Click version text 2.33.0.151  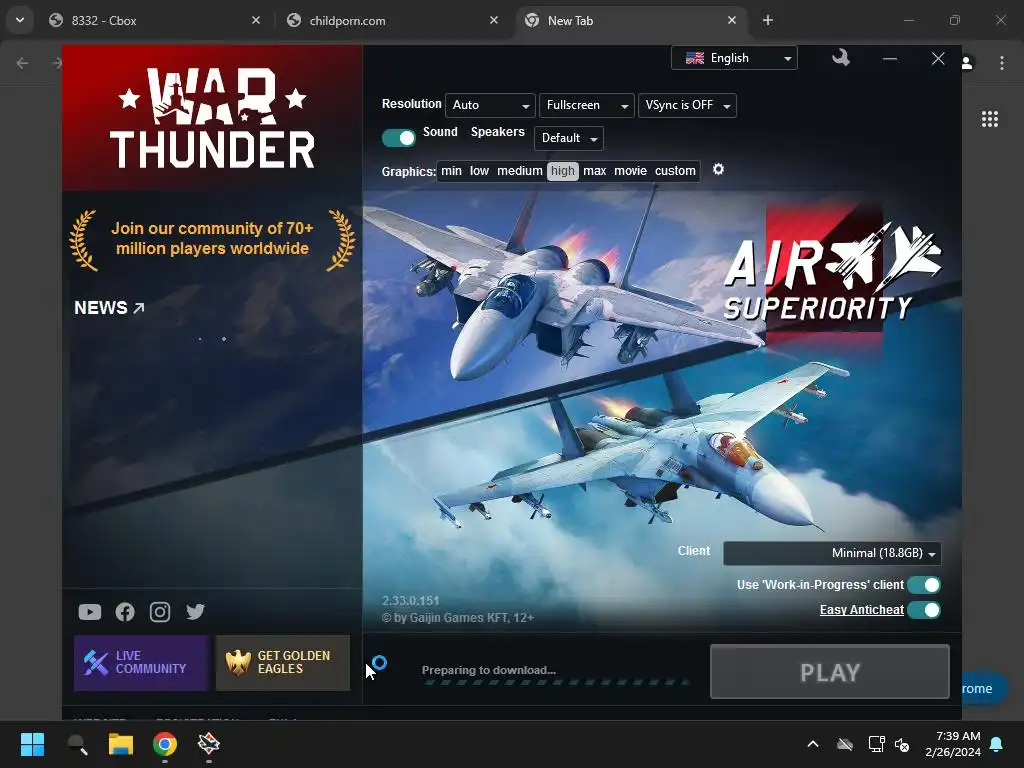411,601
